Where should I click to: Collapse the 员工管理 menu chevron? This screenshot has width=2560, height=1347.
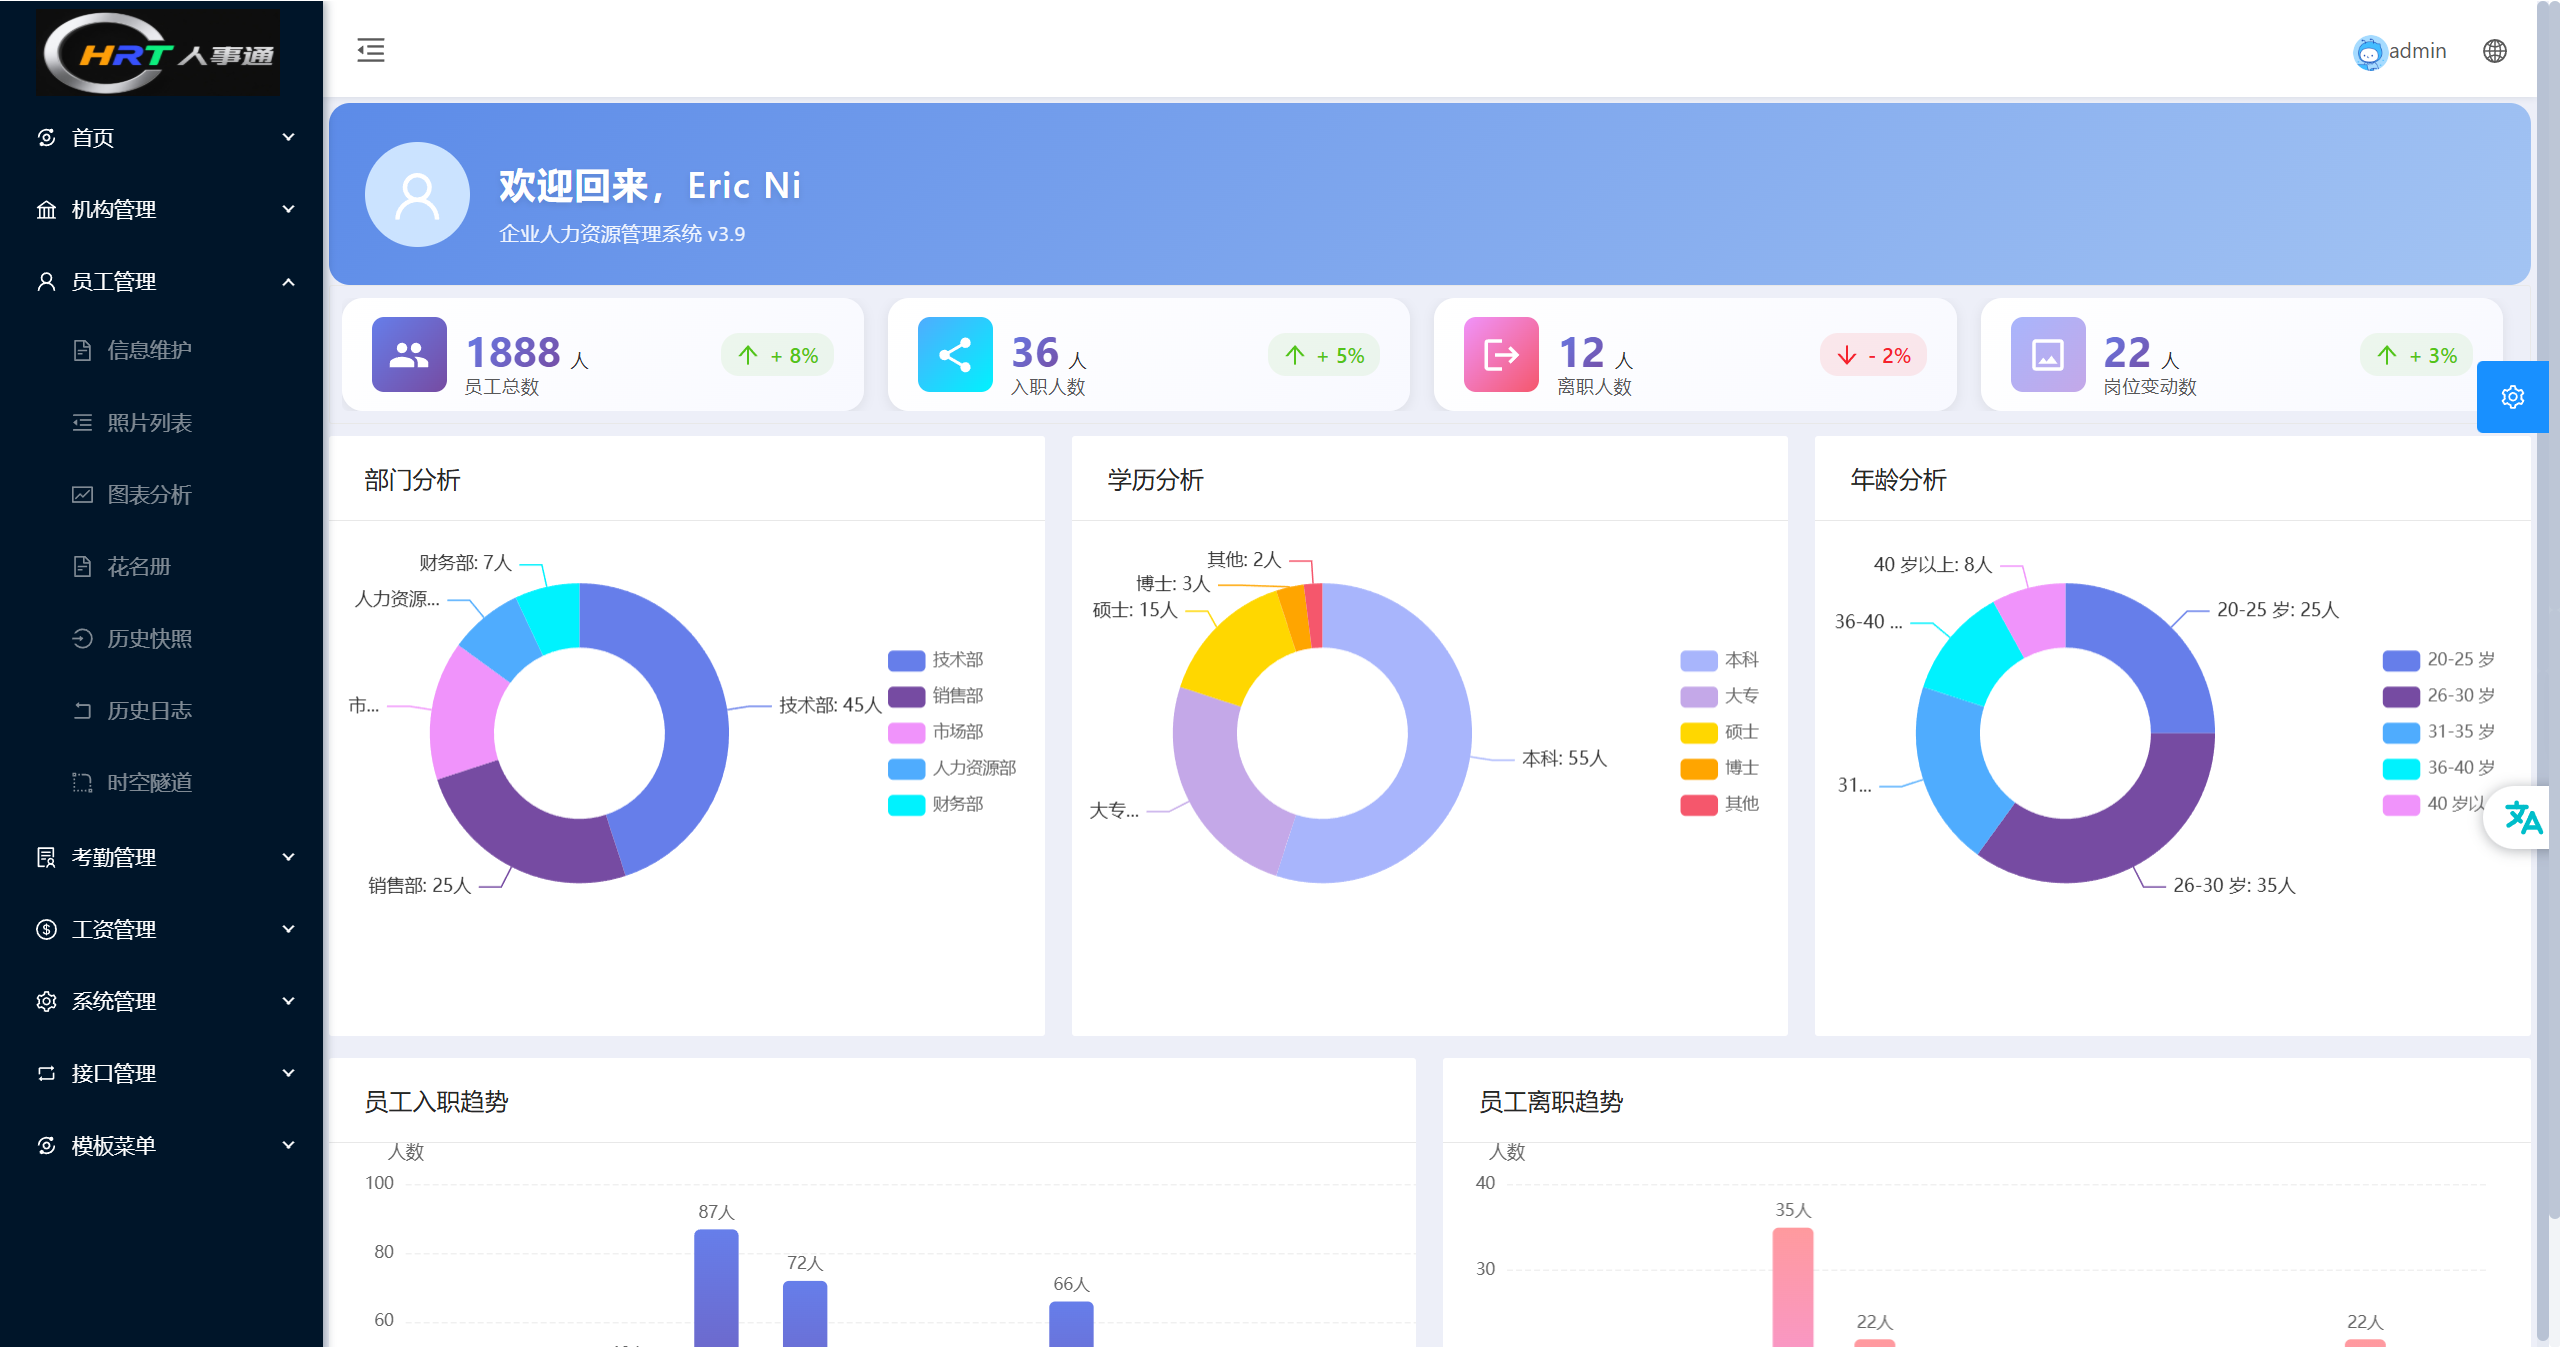pyautogui.click(x=289, y=282)
